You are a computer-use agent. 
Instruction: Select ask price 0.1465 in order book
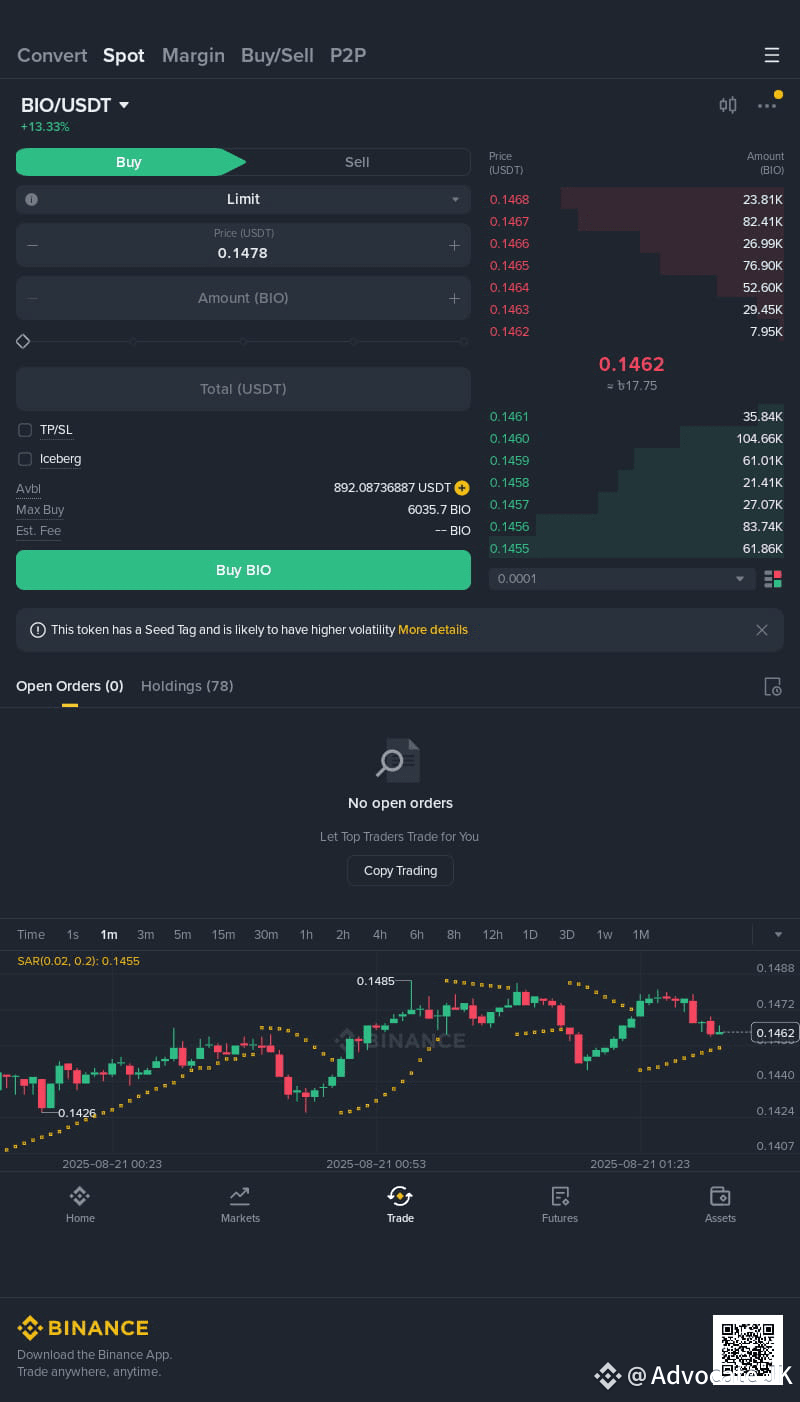click(509, 266)
